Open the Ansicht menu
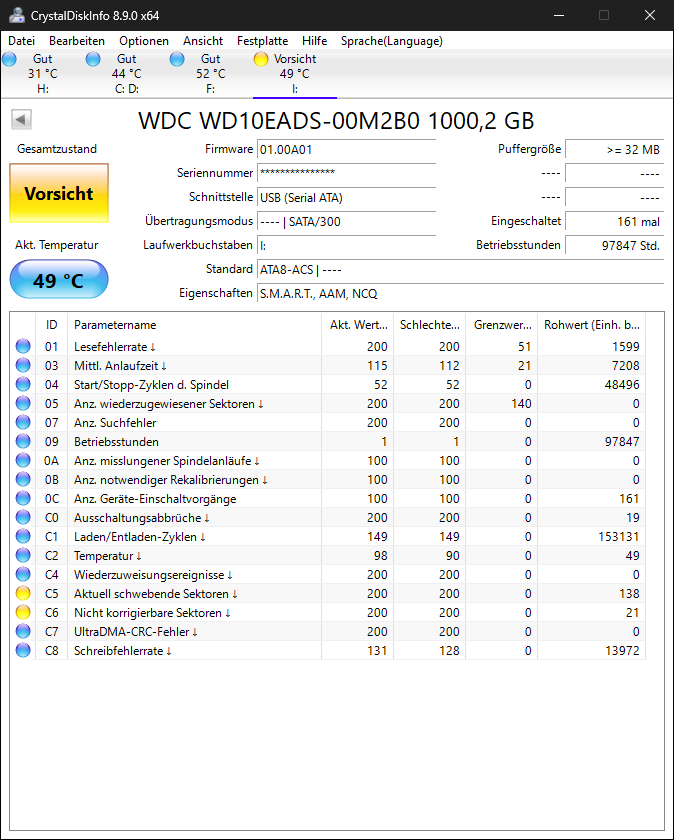The image size is (674, 840). coord(203,41)
